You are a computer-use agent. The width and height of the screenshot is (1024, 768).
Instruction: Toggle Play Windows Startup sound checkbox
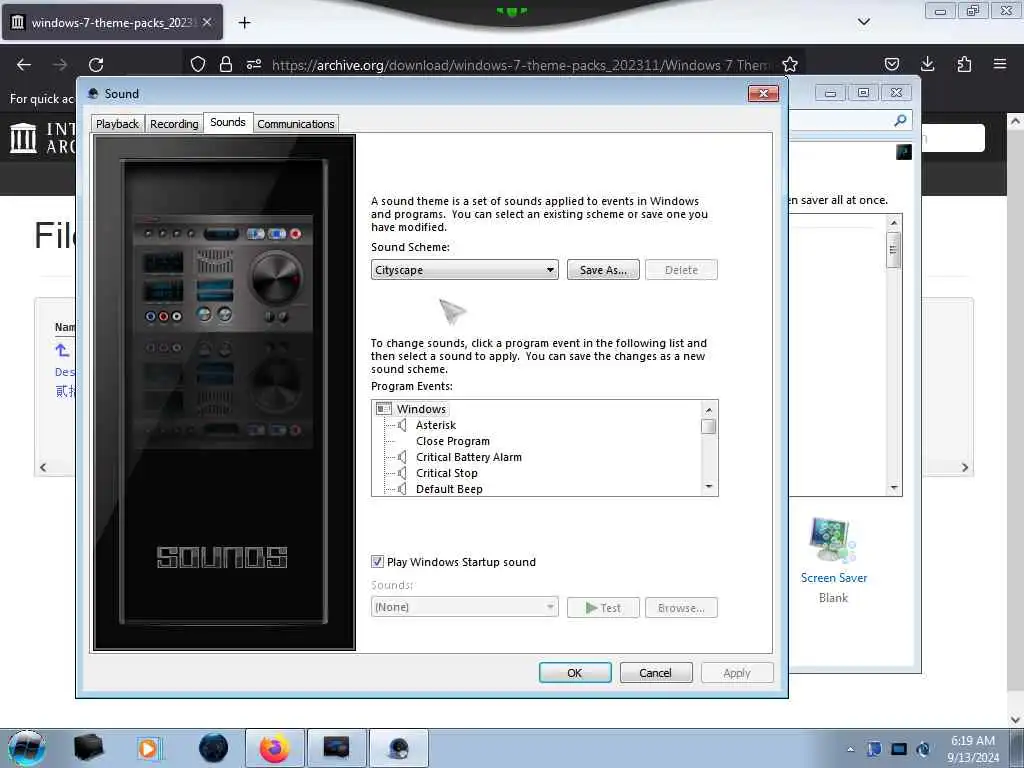[377, 562]
